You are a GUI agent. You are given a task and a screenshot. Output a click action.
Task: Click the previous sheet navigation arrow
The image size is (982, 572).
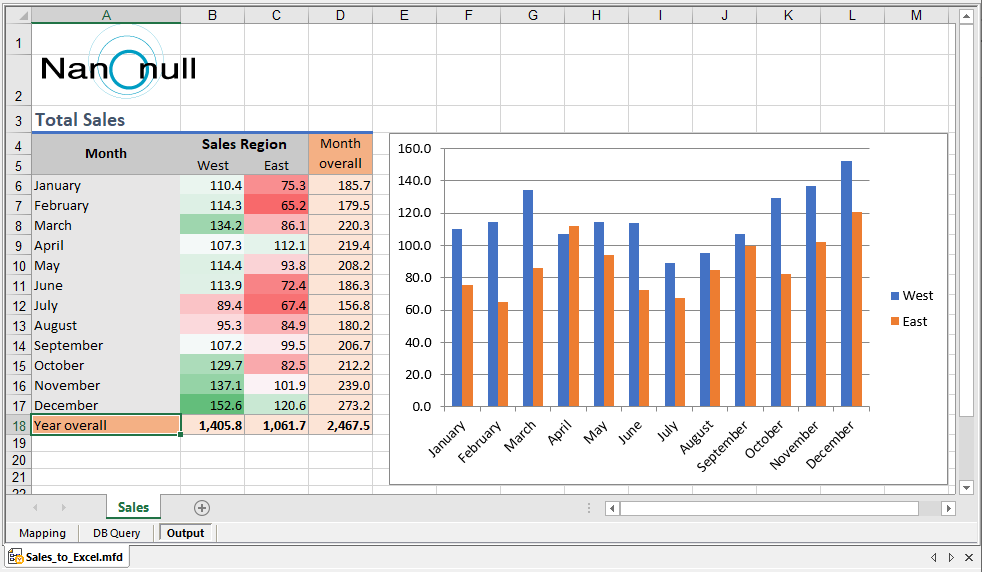[x=36, y=508]
